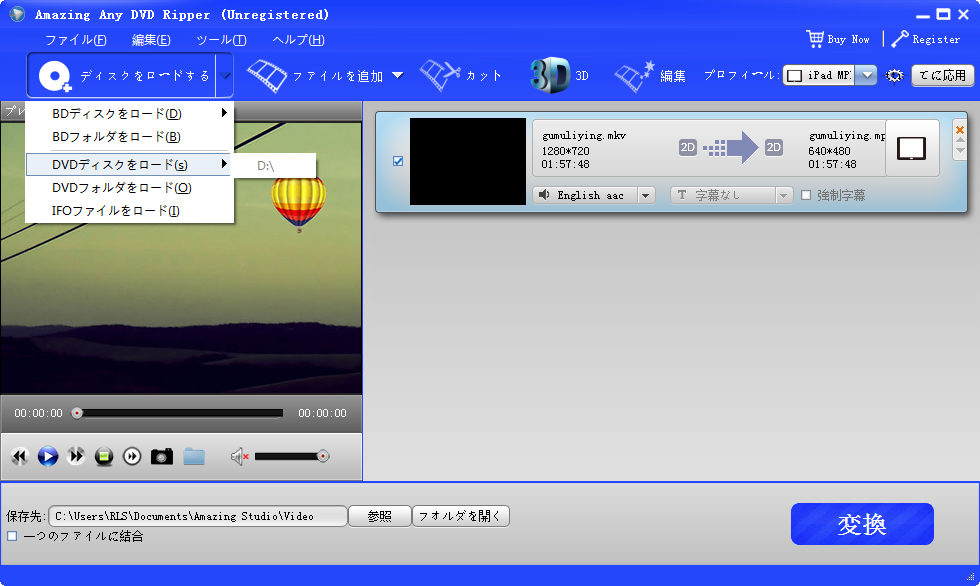The height and width of the screenshot is (586, 980).
Task: Open the ツール(T) menu
Action: [221, 40]
